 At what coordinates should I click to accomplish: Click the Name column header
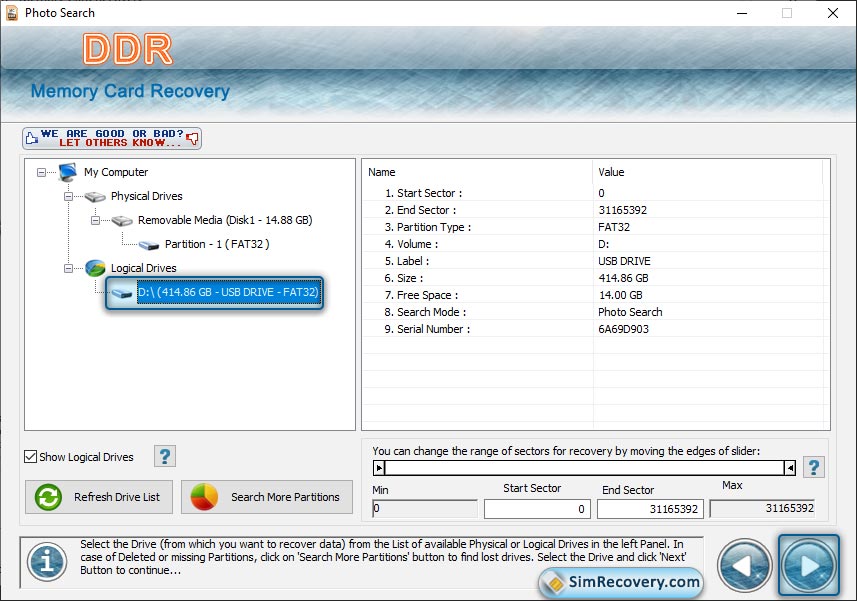click(478, 172)
